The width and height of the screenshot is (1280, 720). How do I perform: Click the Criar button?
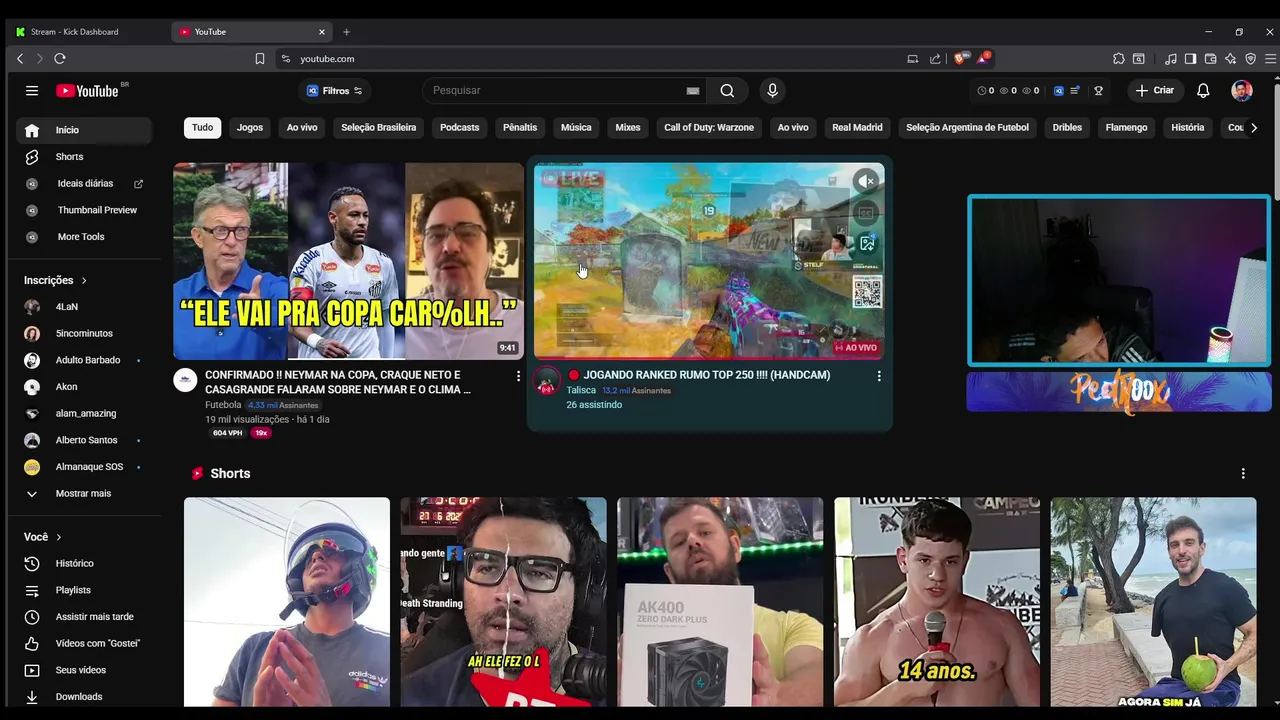1155,90
